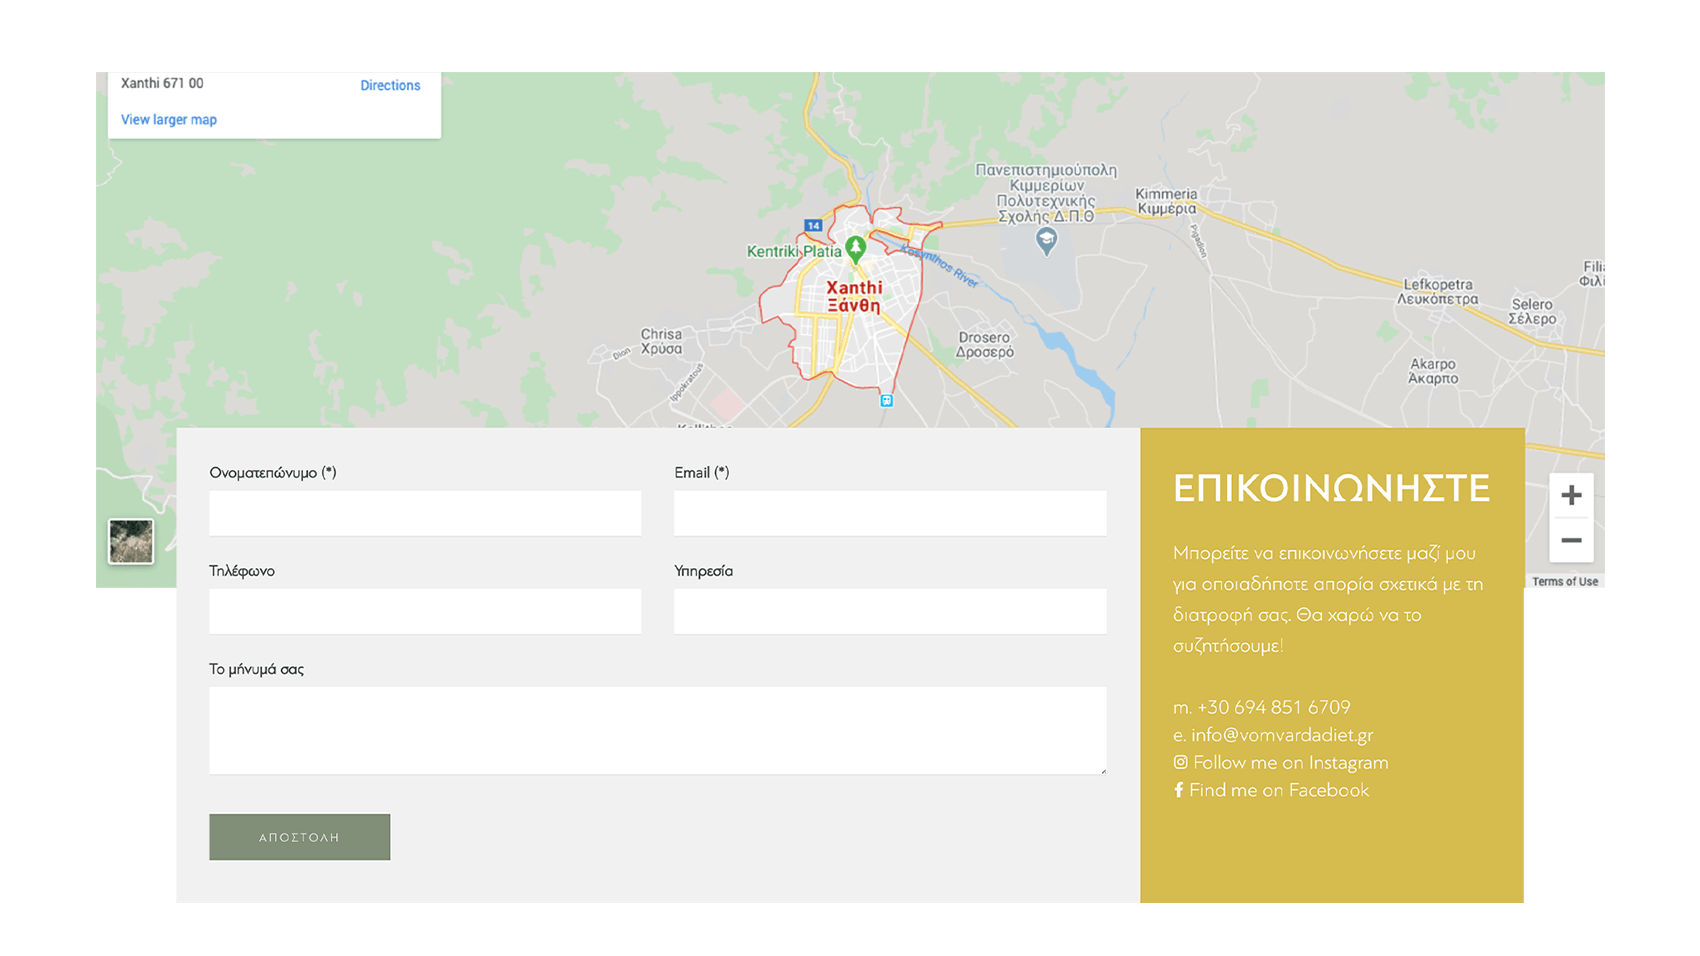This screenshot has height=956, width=1700.
Task: Click the route 14 highway shield
Action: (813, 225)
